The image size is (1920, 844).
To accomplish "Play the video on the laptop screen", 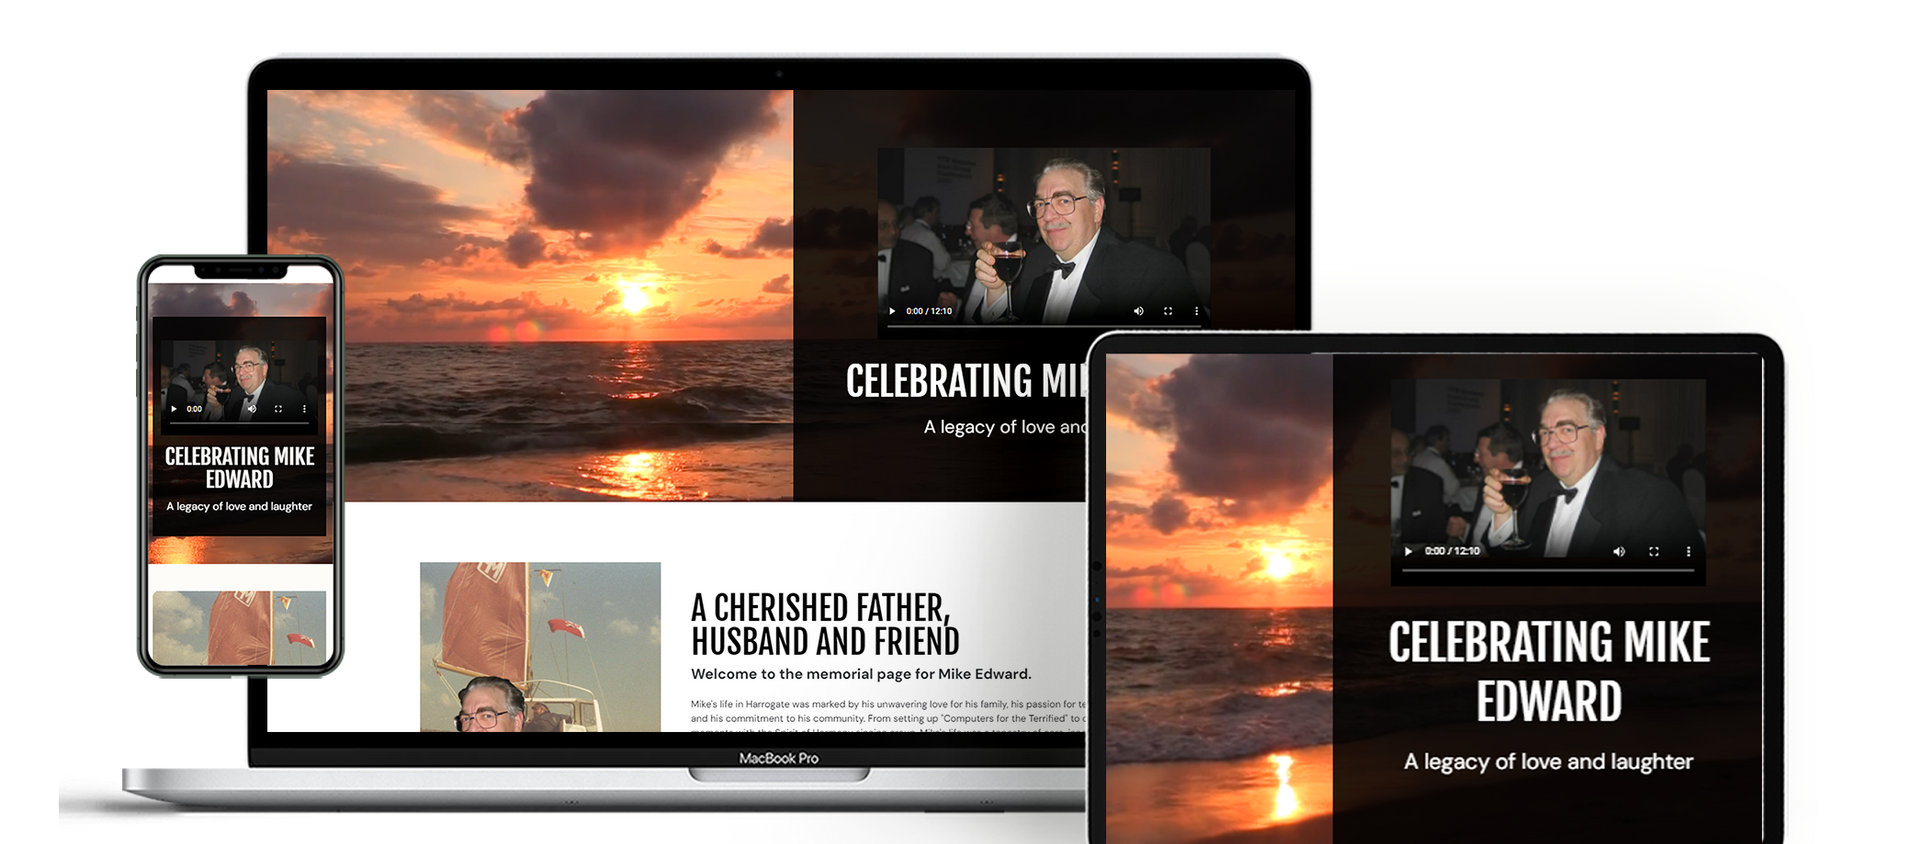I will [892, 311].
